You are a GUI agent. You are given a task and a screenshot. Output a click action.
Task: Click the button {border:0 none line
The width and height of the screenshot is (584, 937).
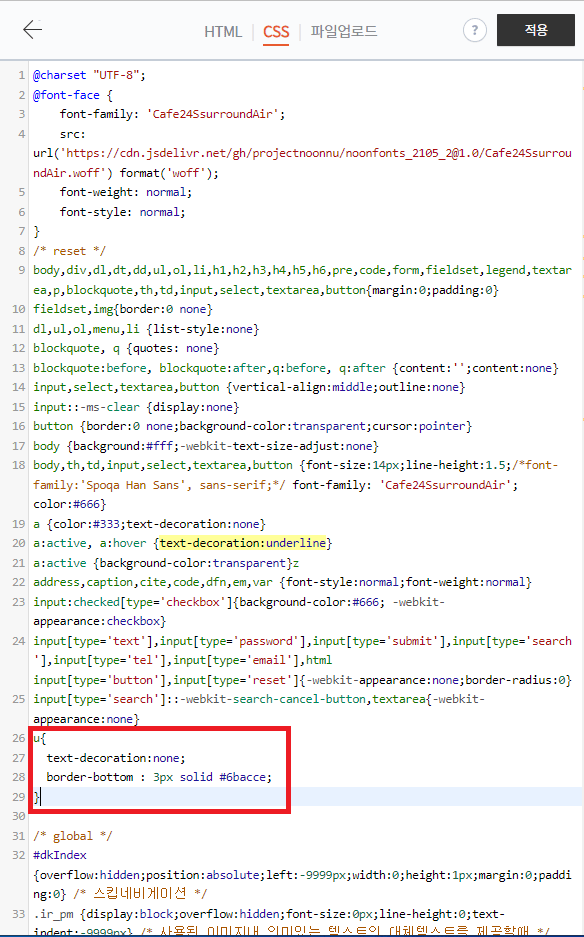pyautogui.click(x=252, y=426)
